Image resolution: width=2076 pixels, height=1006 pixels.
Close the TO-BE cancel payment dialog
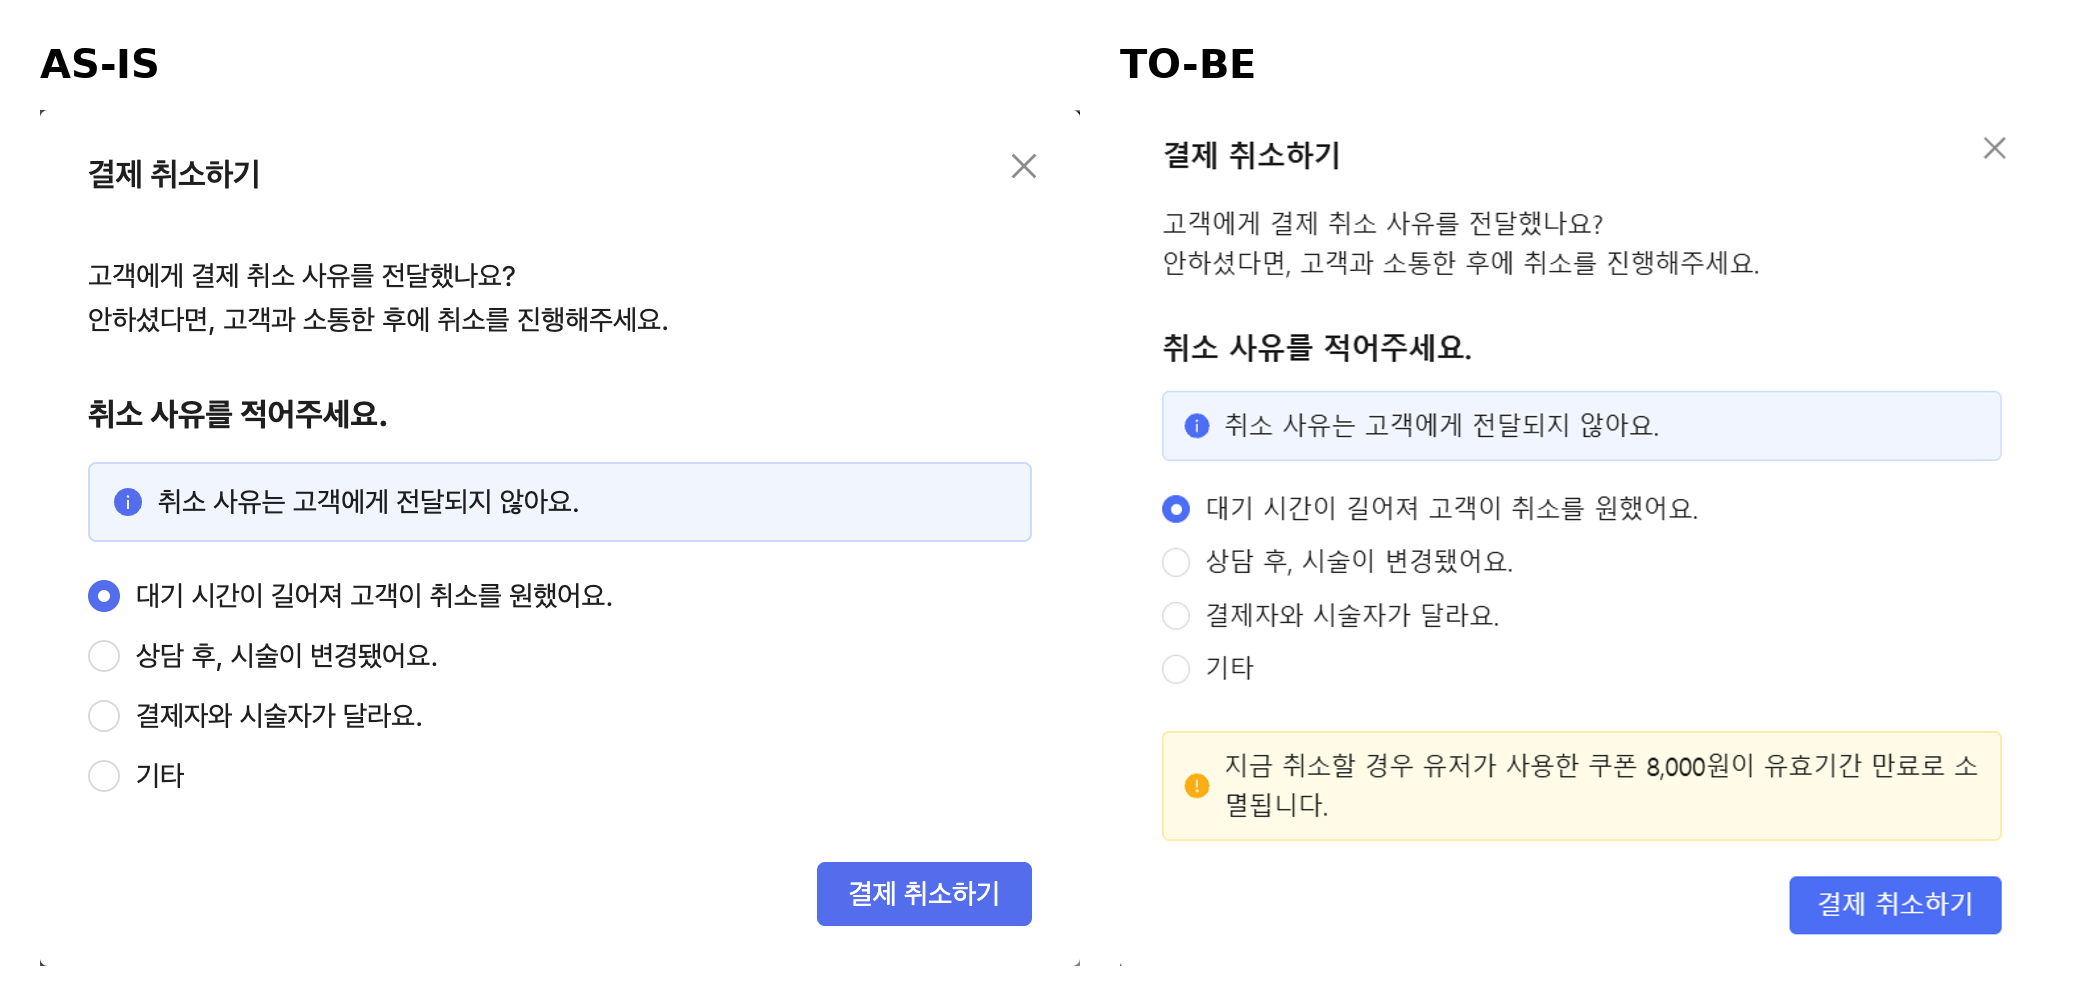[1994, 148]
